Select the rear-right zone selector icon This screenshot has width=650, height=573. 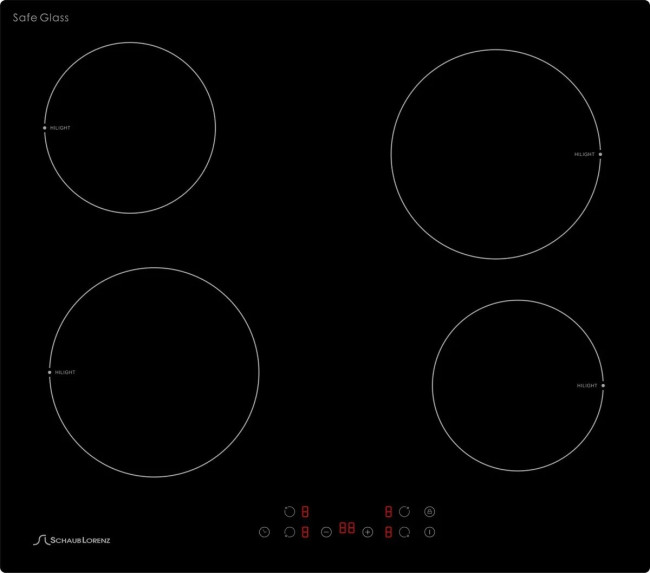[x=405, y=511]
